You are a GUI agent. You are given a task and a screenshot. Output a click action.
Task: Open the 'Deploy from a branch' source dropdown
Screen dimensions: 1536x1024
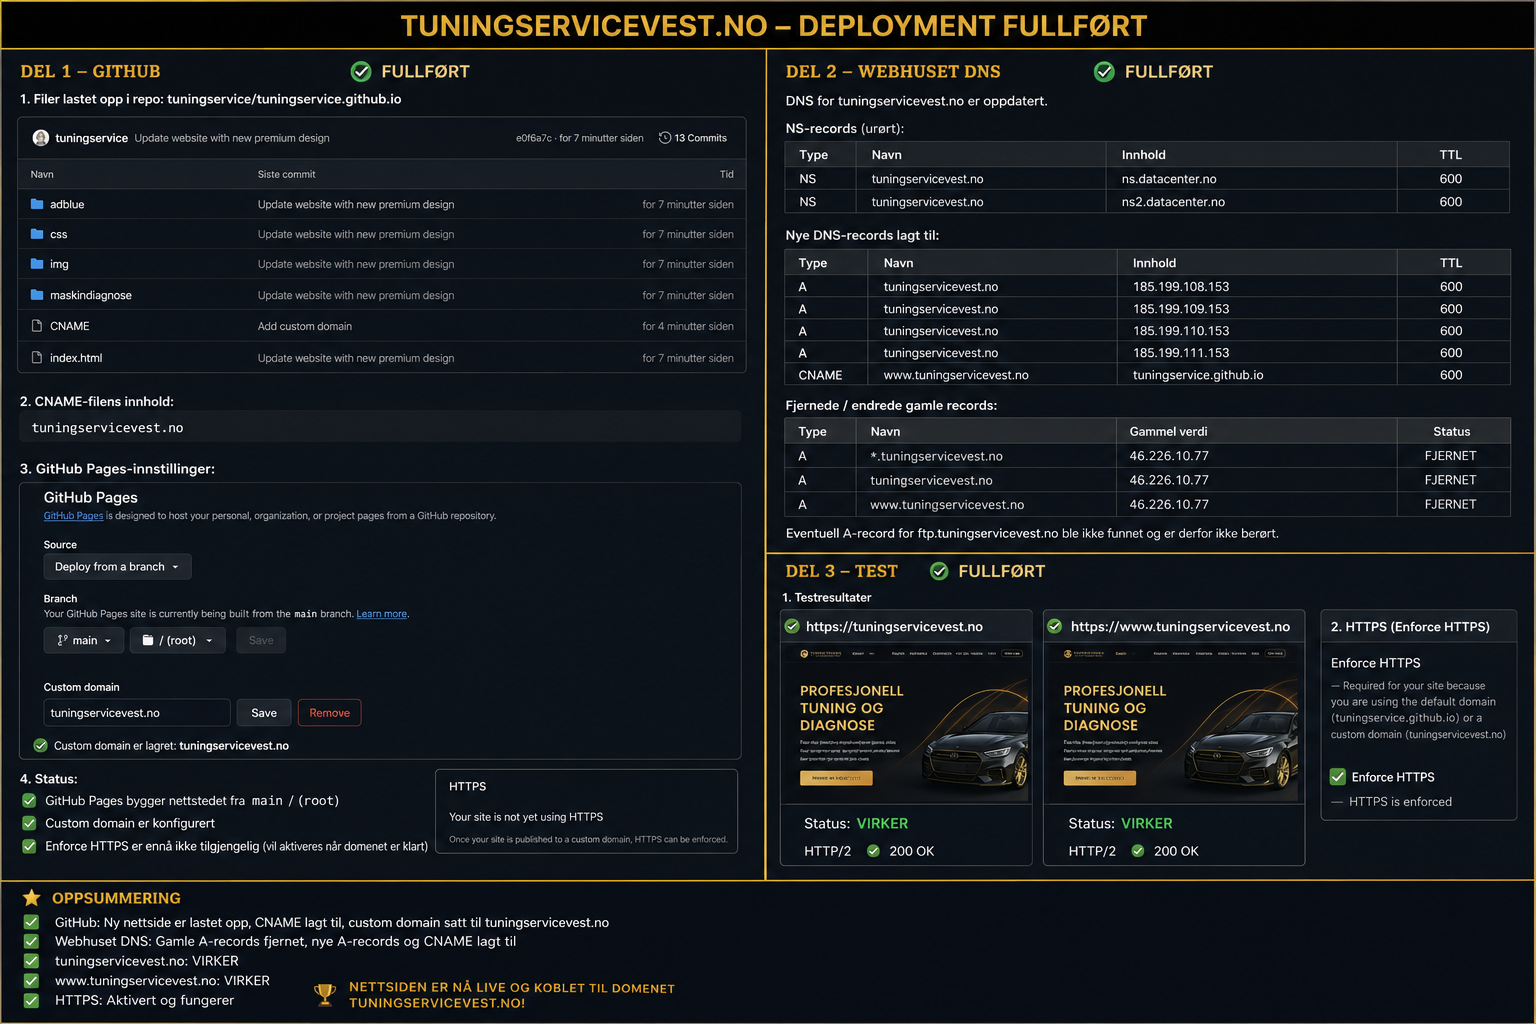coord(117,567)
